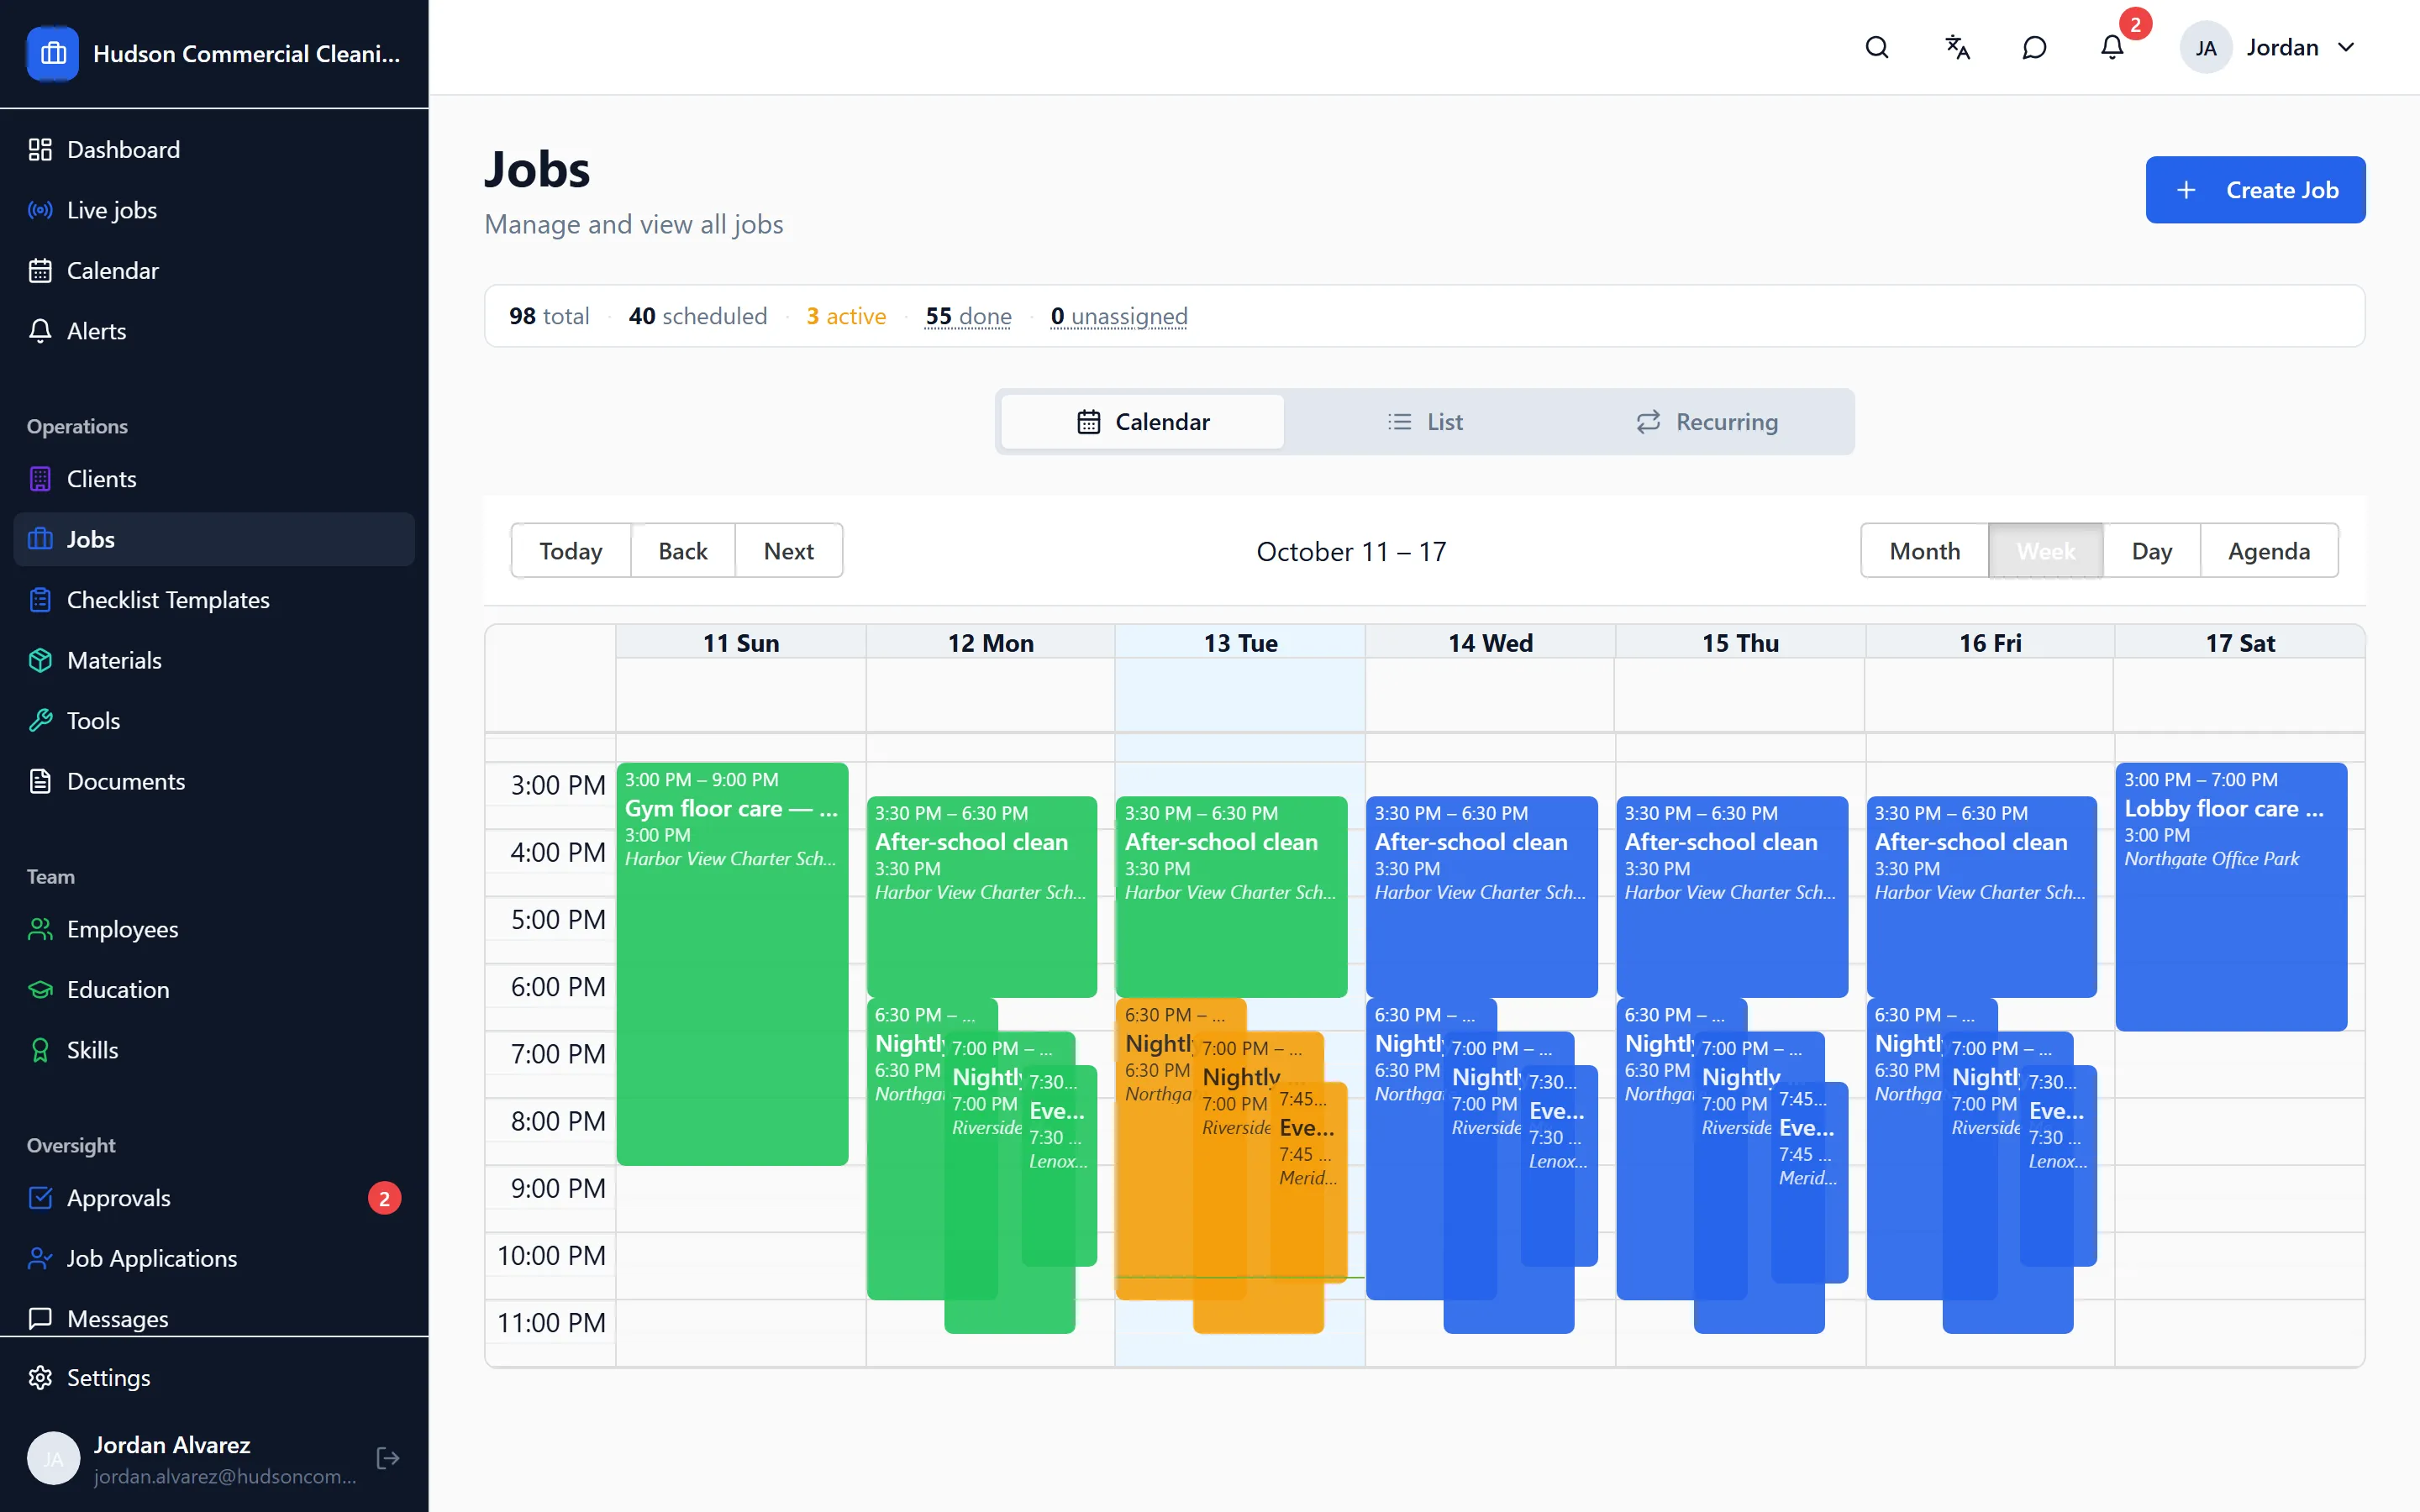Switch calendar to Day view
This screenshot has height=1512, width=2420.
pyautogui.click(x=2152, y=551)
